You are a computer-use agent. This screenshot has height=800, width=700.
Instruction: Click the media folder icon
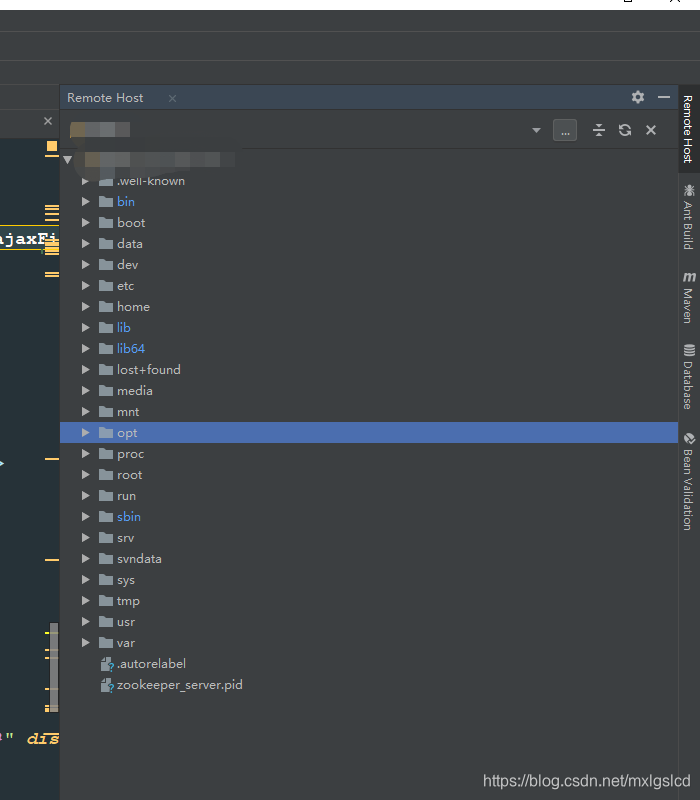(x=106, y=391)
